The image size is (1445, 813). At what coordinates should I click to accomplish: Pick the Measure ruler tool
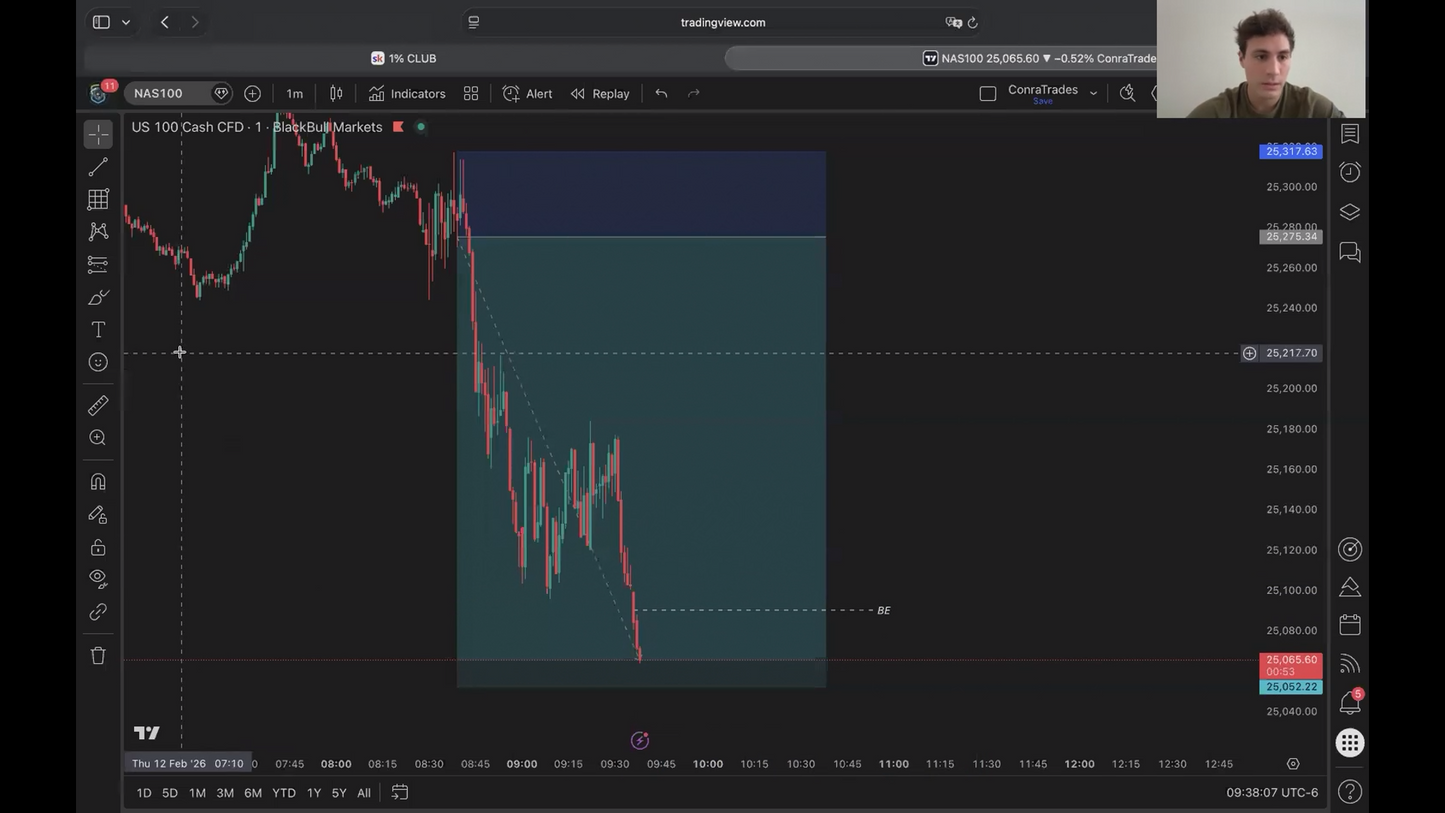tap(98, 405)
